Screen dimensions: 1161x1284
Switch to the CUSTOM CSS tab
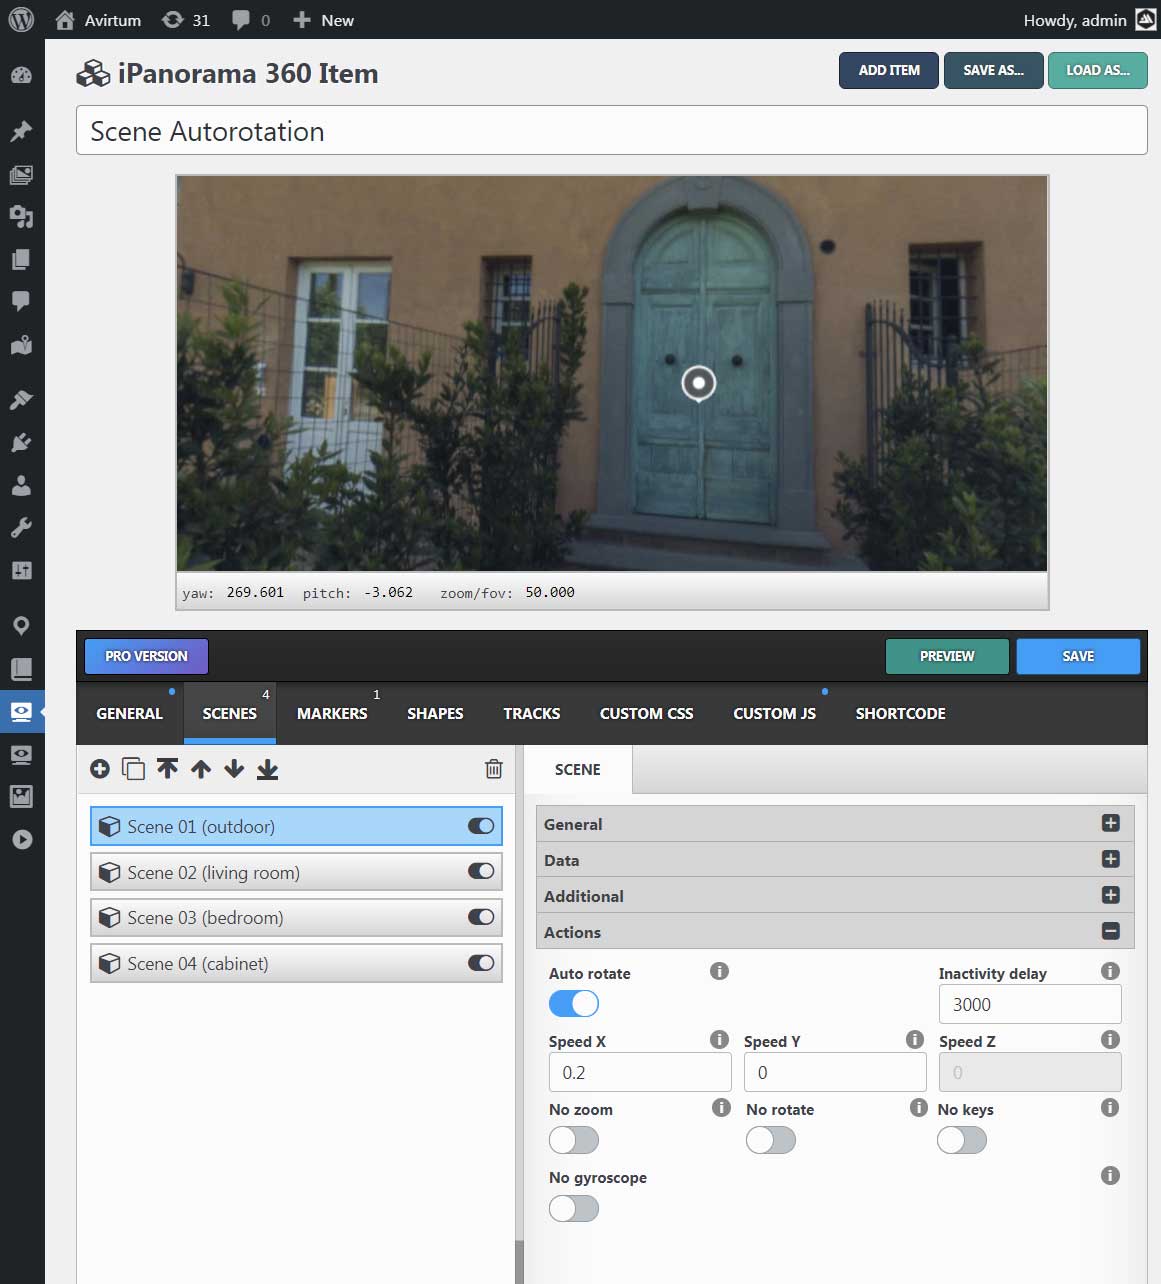click(646, 713)
